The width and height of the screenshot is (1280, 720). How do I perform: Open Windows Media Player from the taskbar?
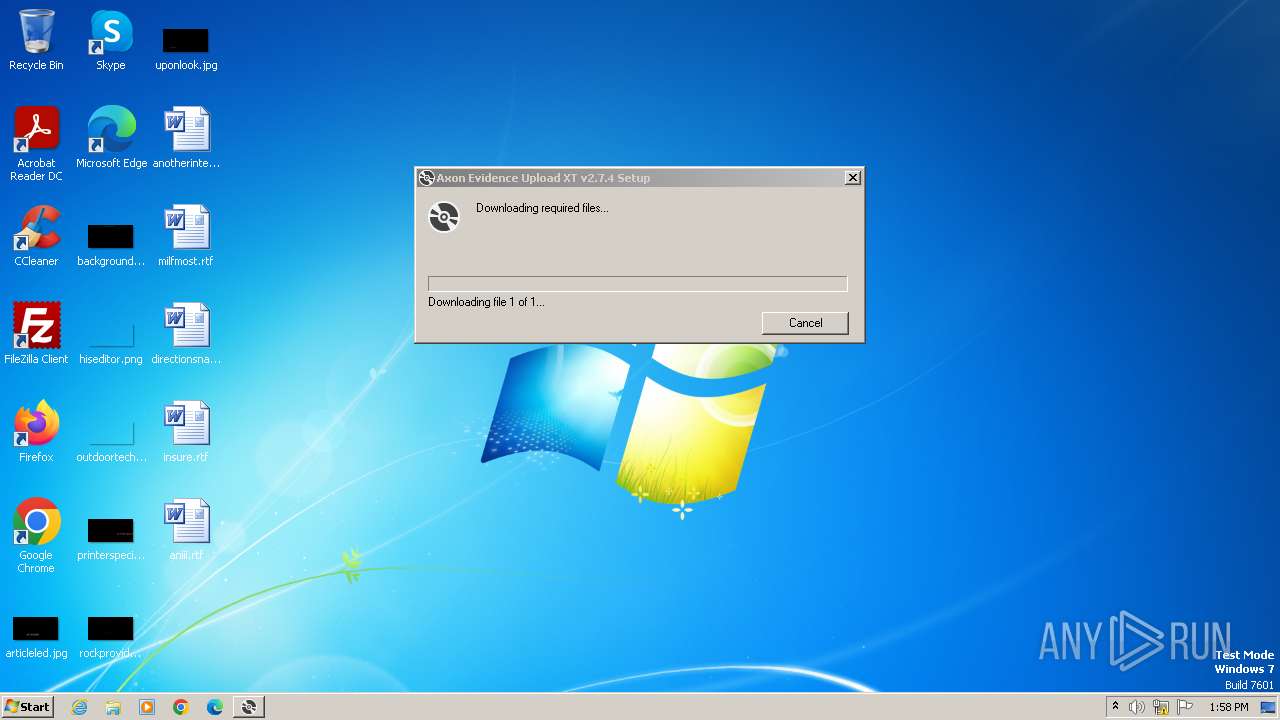coord(147,707)
